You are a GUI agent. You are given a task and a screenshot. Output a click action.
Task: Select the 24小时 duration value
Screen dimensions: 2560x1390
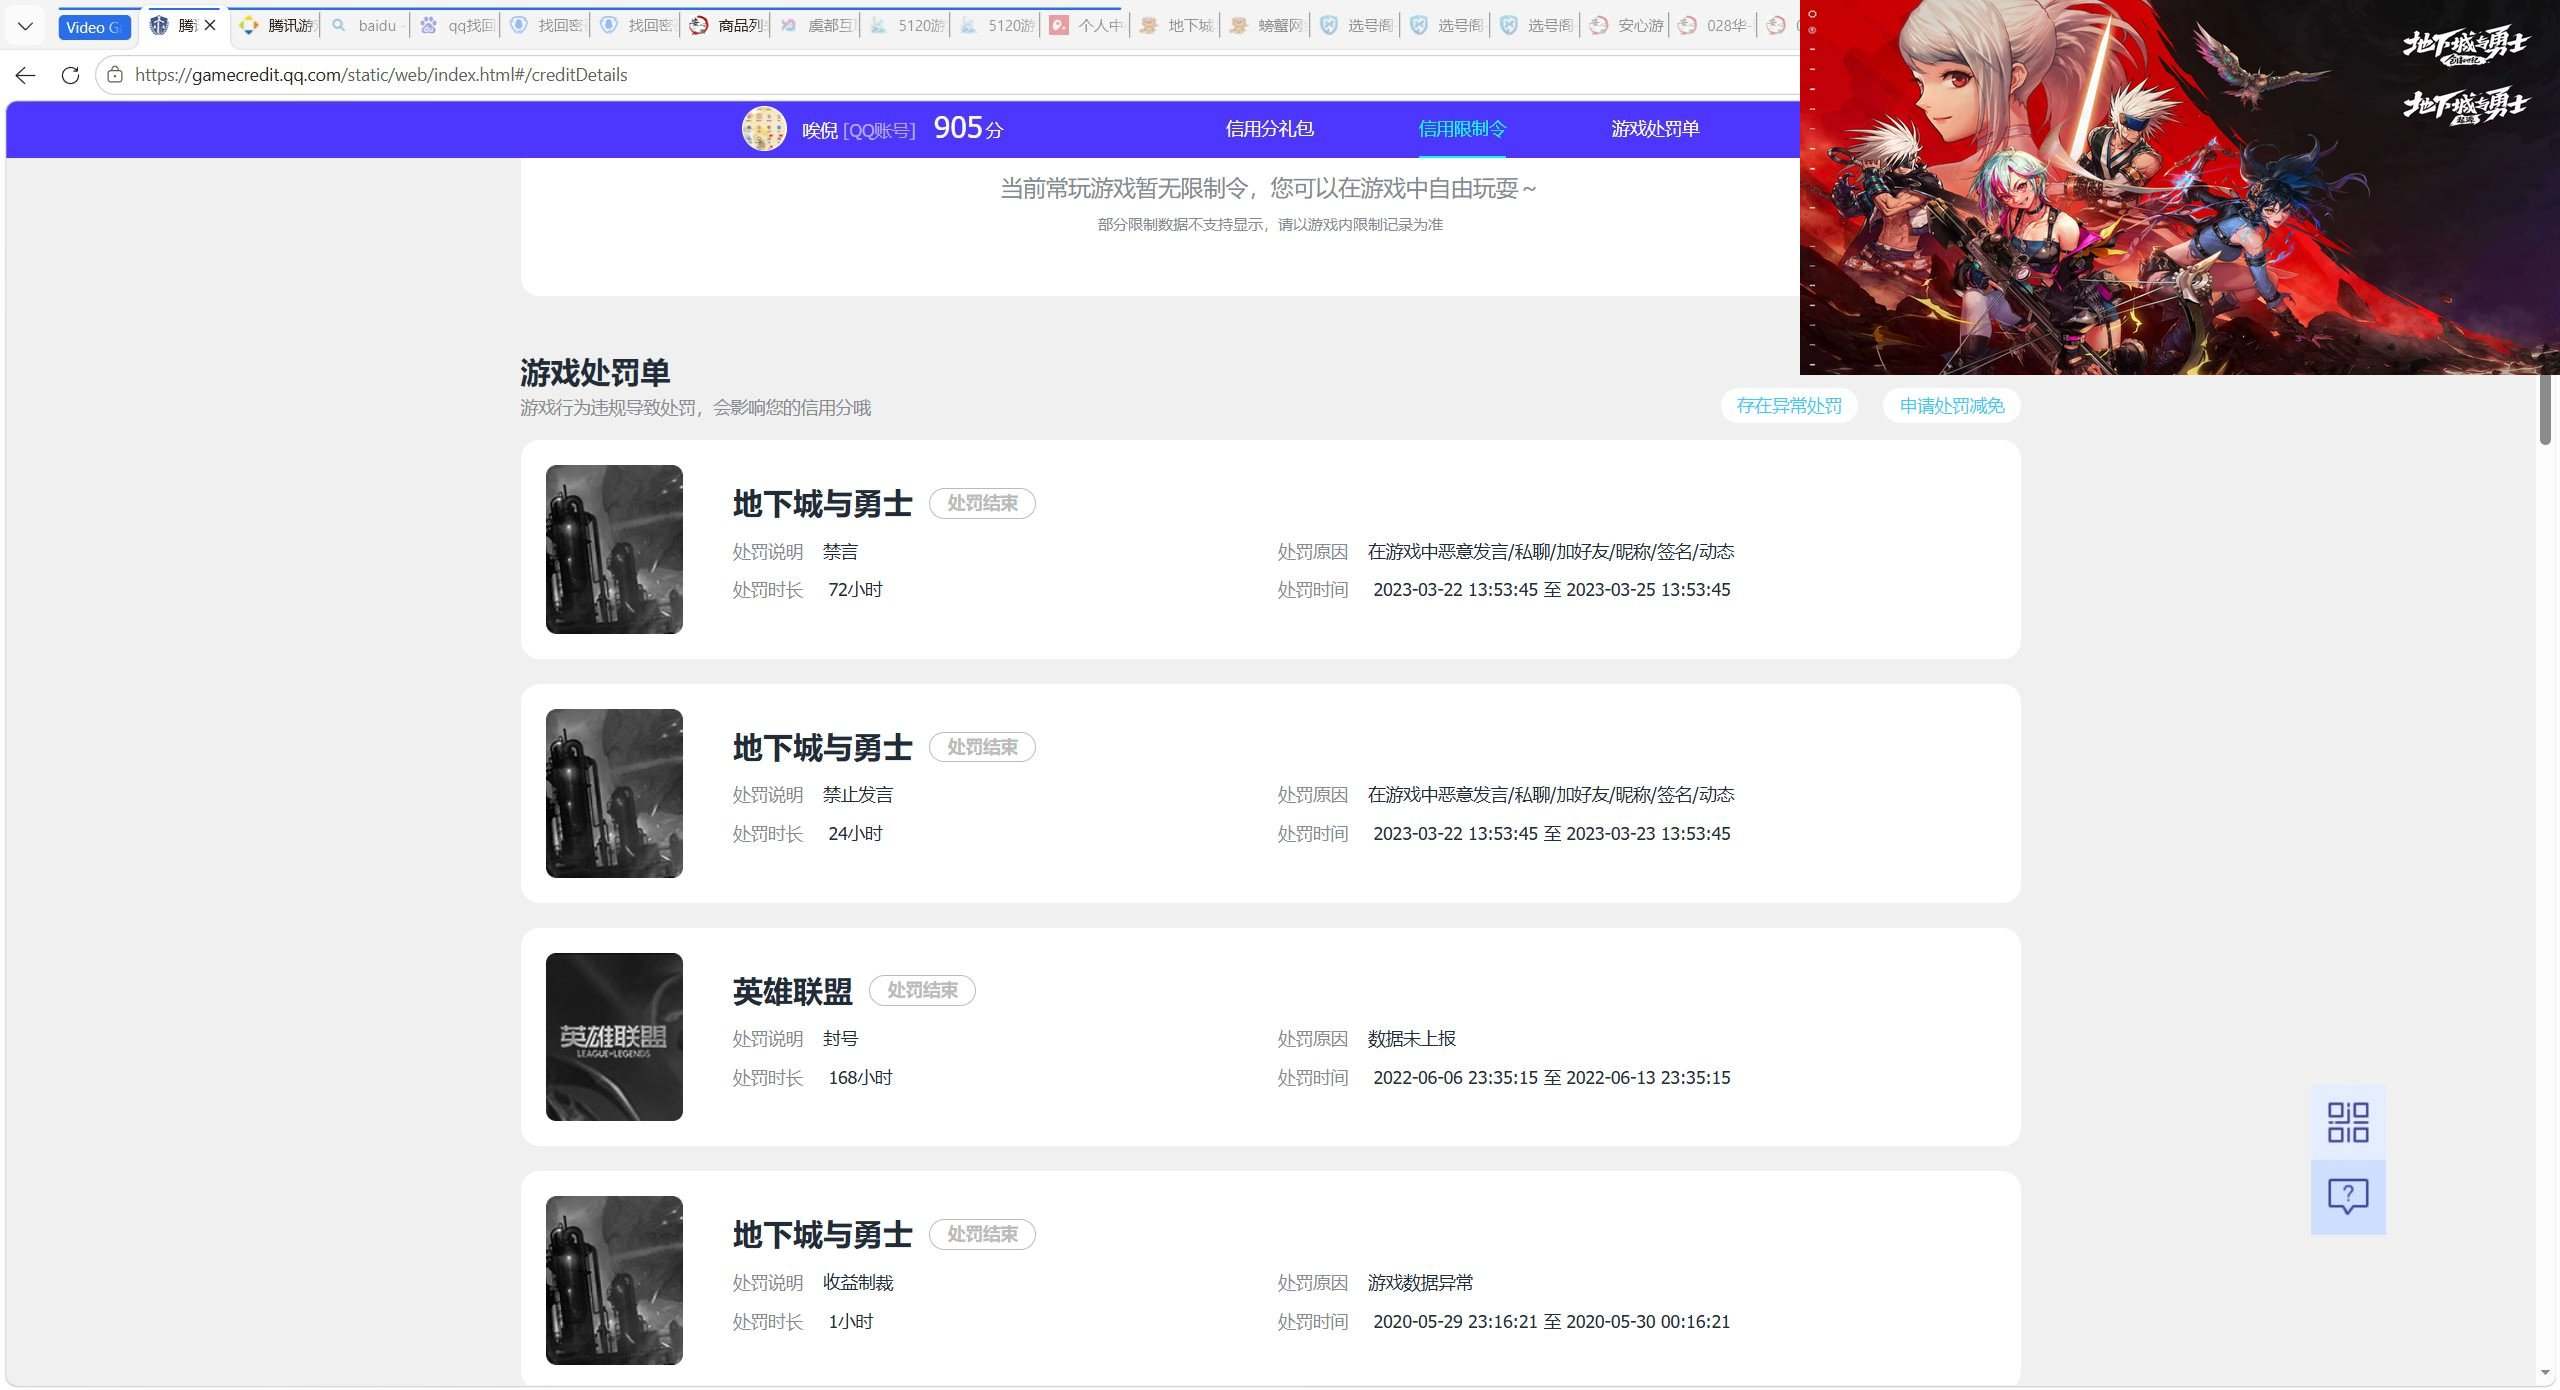coord(855,834)
